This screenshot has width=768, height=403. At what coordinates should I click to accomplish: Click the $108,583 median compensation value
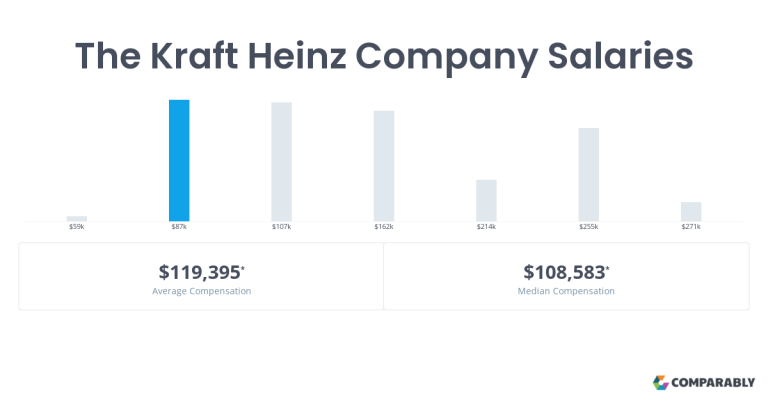click(x=566, y=272)
